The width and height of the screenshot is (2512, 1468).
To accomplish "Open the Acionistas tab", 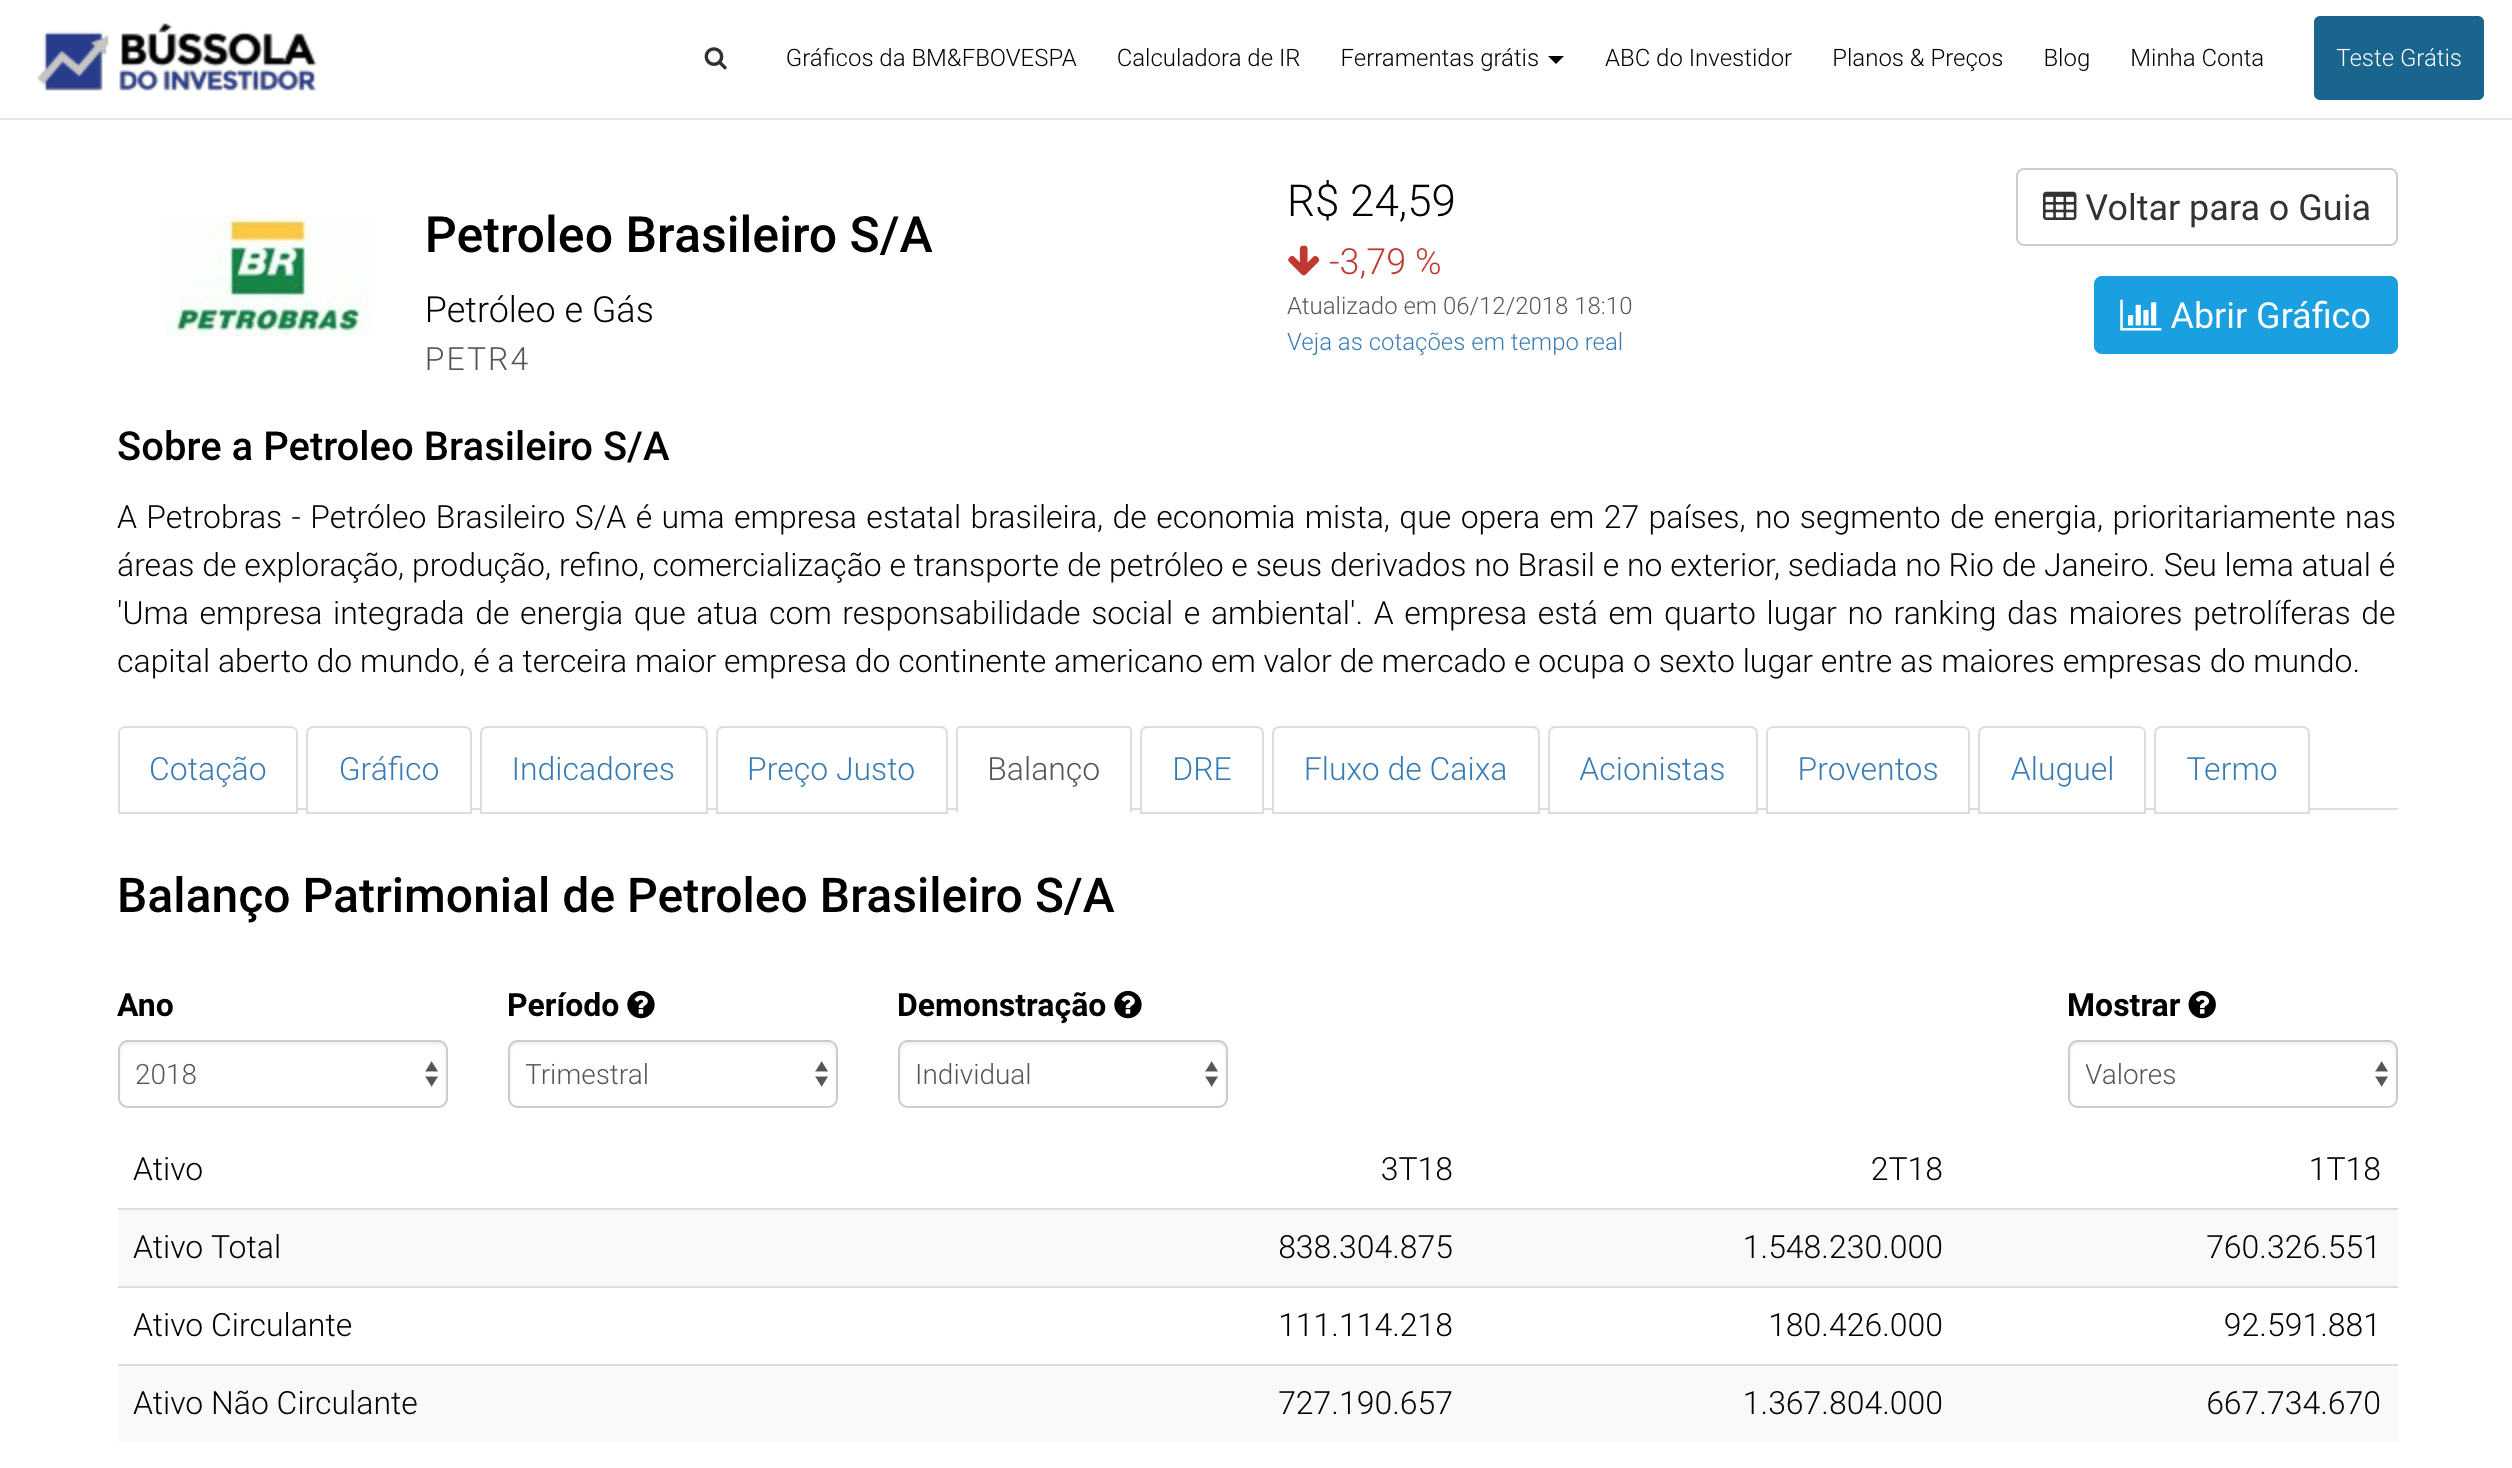I will (x=1652, y=769).
